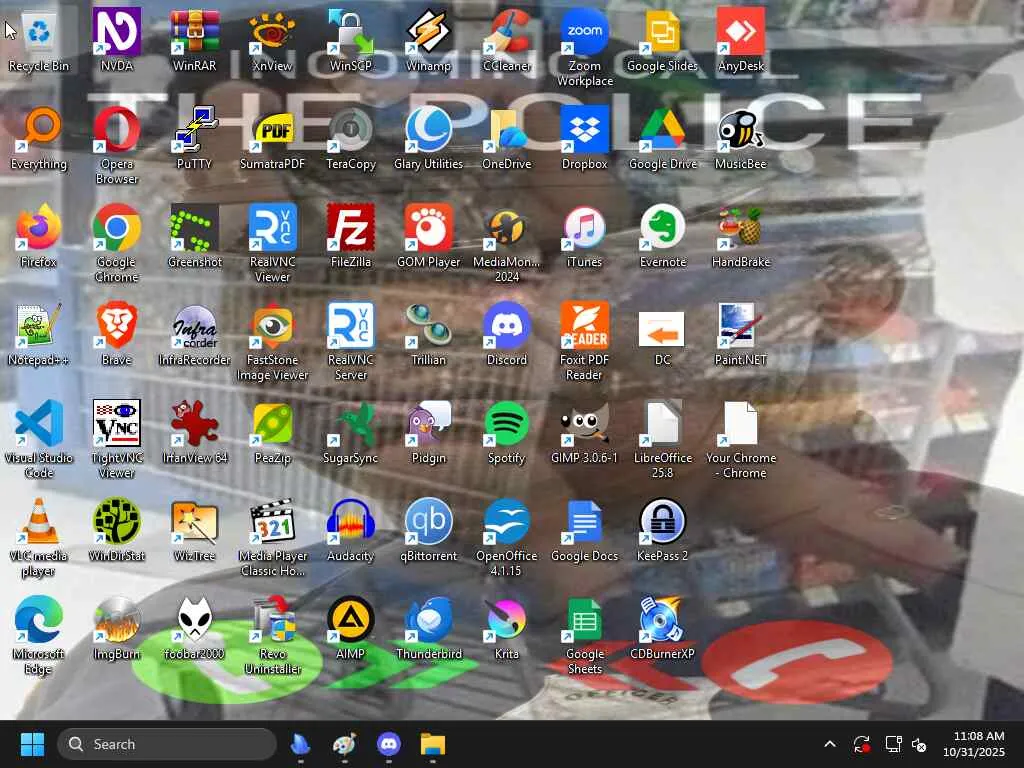Image resolution: width=1024 pixels, height=768 pixels.
Task: Select the Krita desktop shortcut
Action: 507,628
